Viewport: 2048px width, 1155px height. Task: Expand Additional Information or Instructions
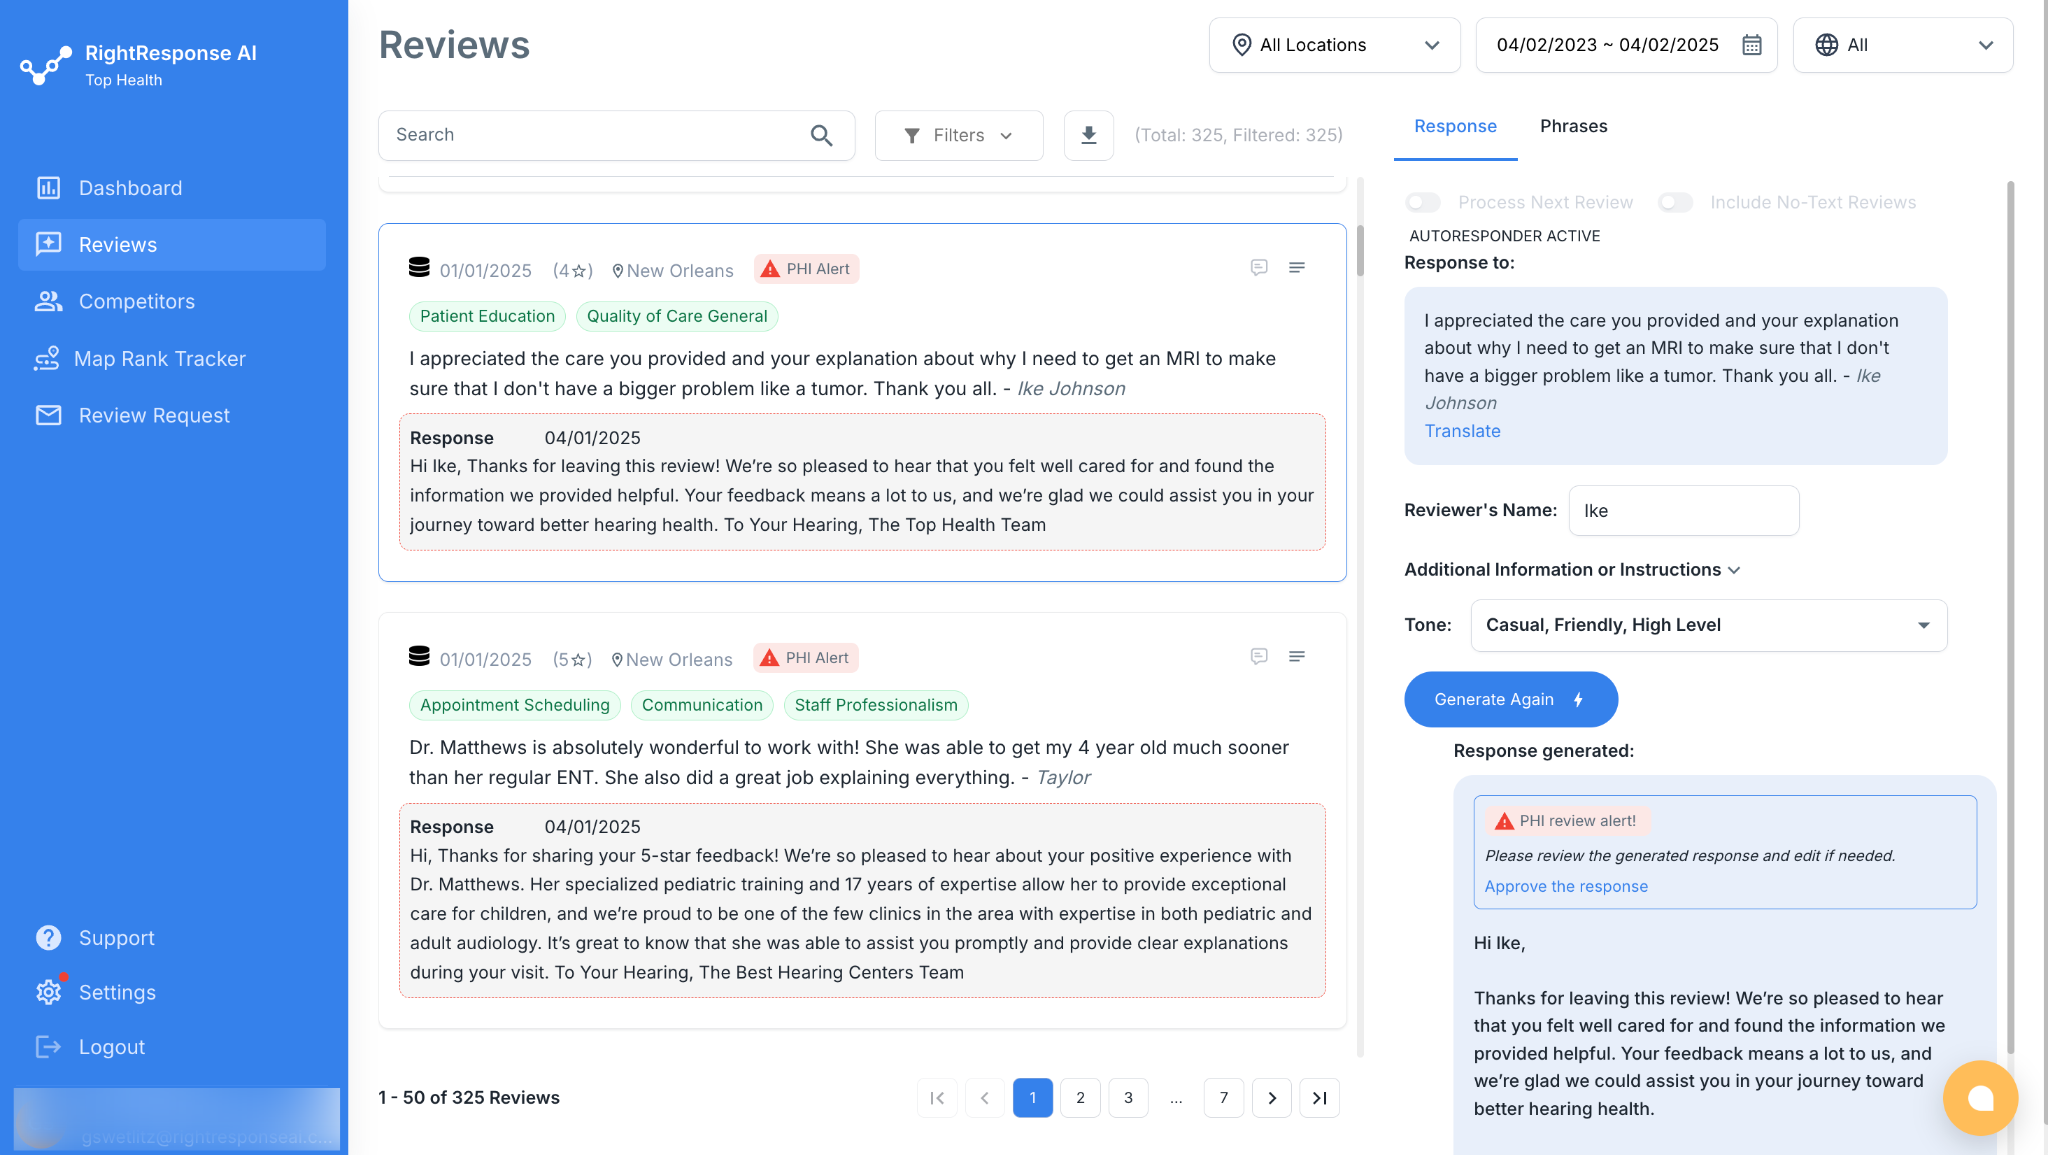(1572, 570)
